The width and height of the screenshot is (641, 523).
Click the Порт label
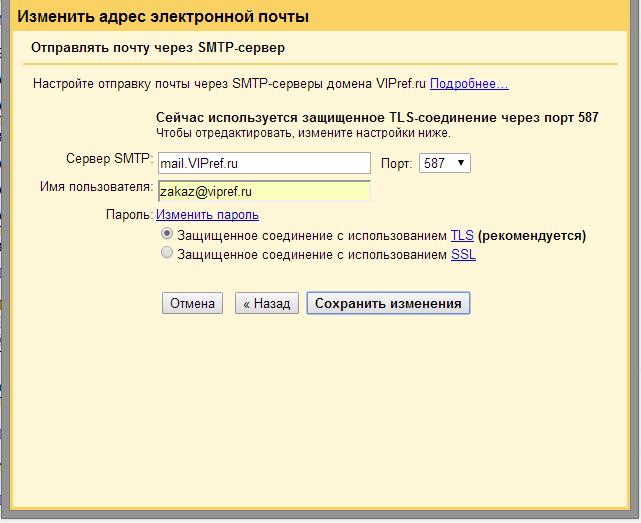396,163
